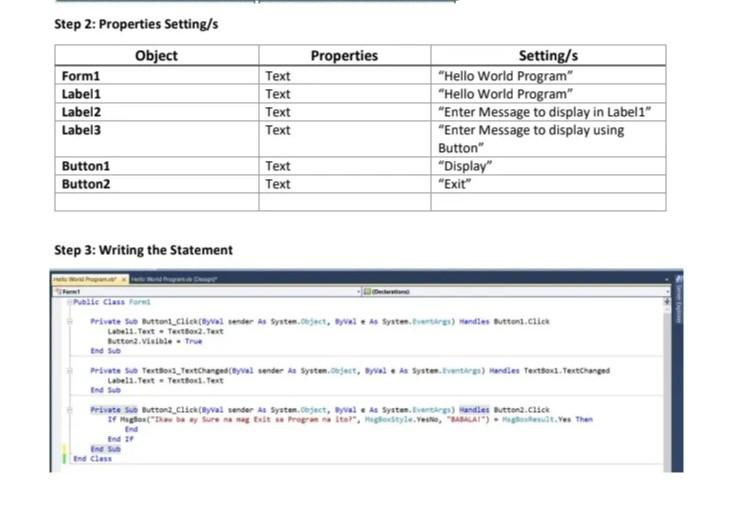The width and height of the screenshot is (731, 526).
Task: Collapse the Button1_Click sub outline
Action: click(69, 321)
